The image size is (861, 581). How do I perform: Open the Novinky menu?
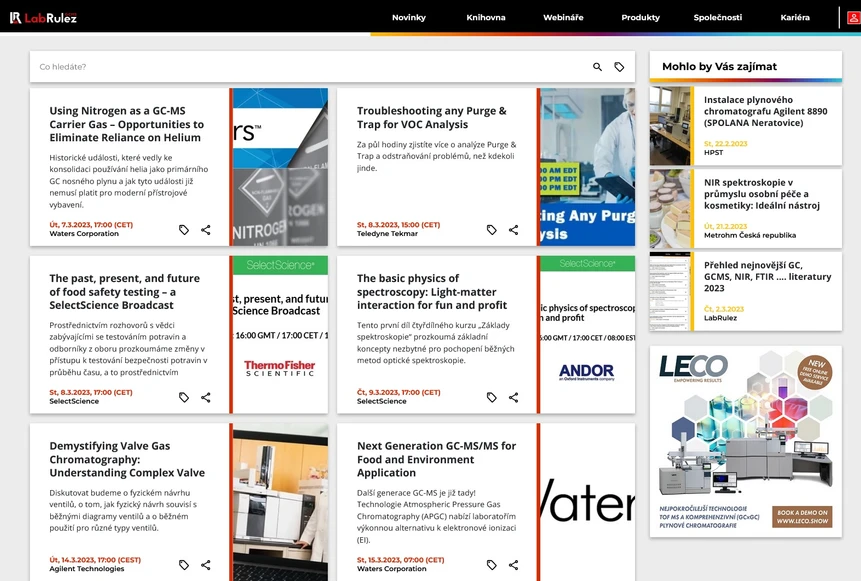point(408,17)
